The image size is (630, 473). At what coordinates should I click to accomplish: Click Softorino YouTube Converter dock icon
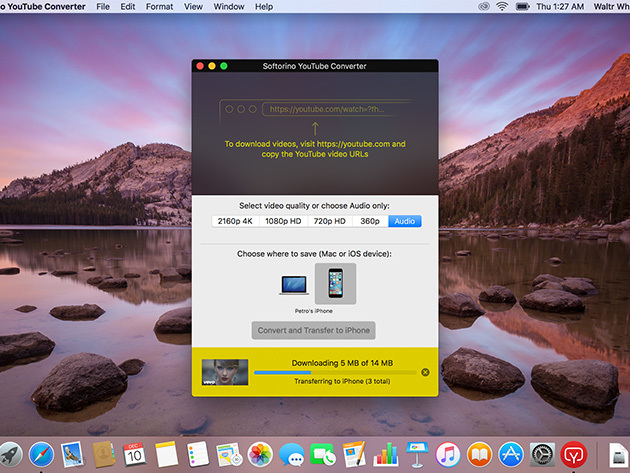click(x=573, y=455)
